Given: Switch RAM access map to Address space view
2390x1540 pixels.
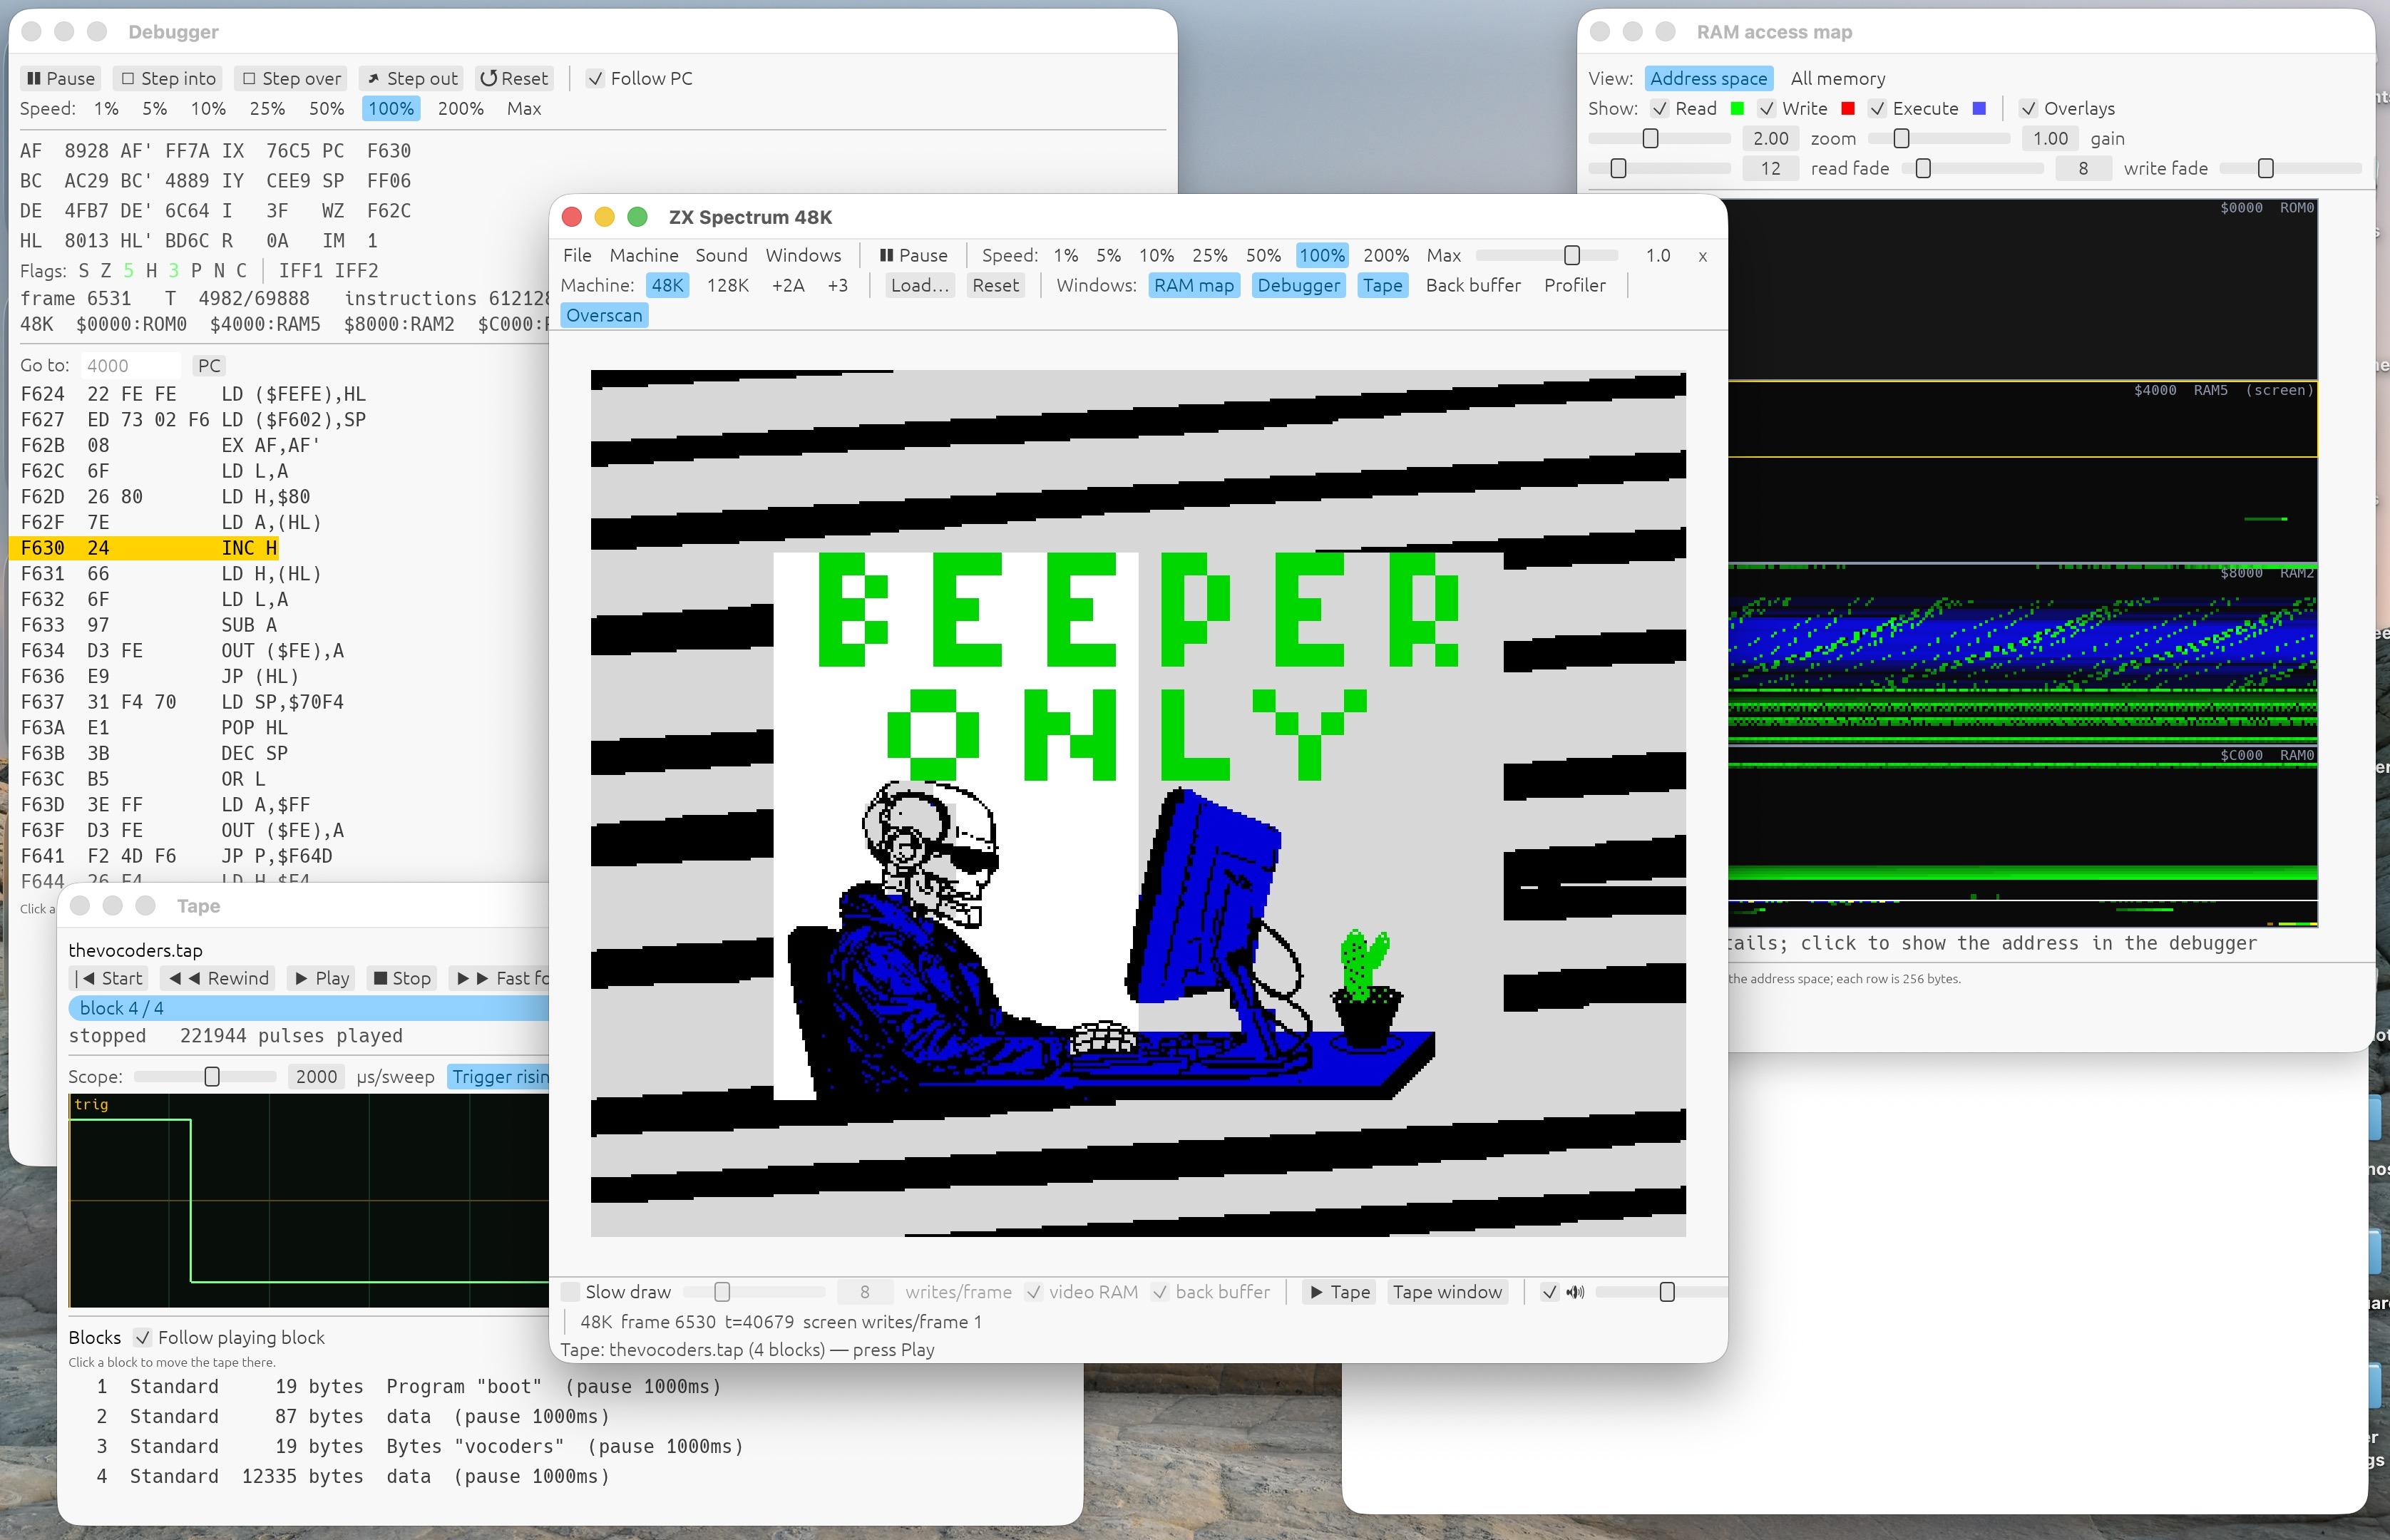Looking at the screenshot, I should [x=1708, y=79].
